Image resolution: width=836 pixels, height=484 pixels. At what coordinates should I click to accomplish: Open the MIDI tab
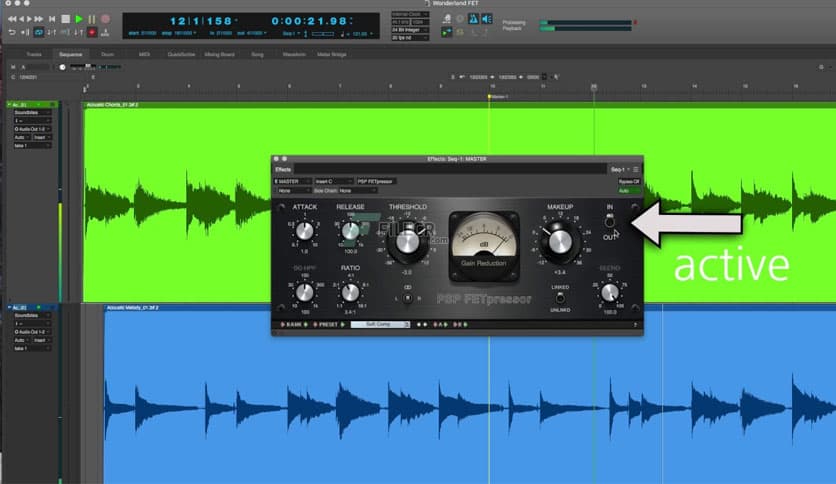pyautogui.click(x=144, y=54)
